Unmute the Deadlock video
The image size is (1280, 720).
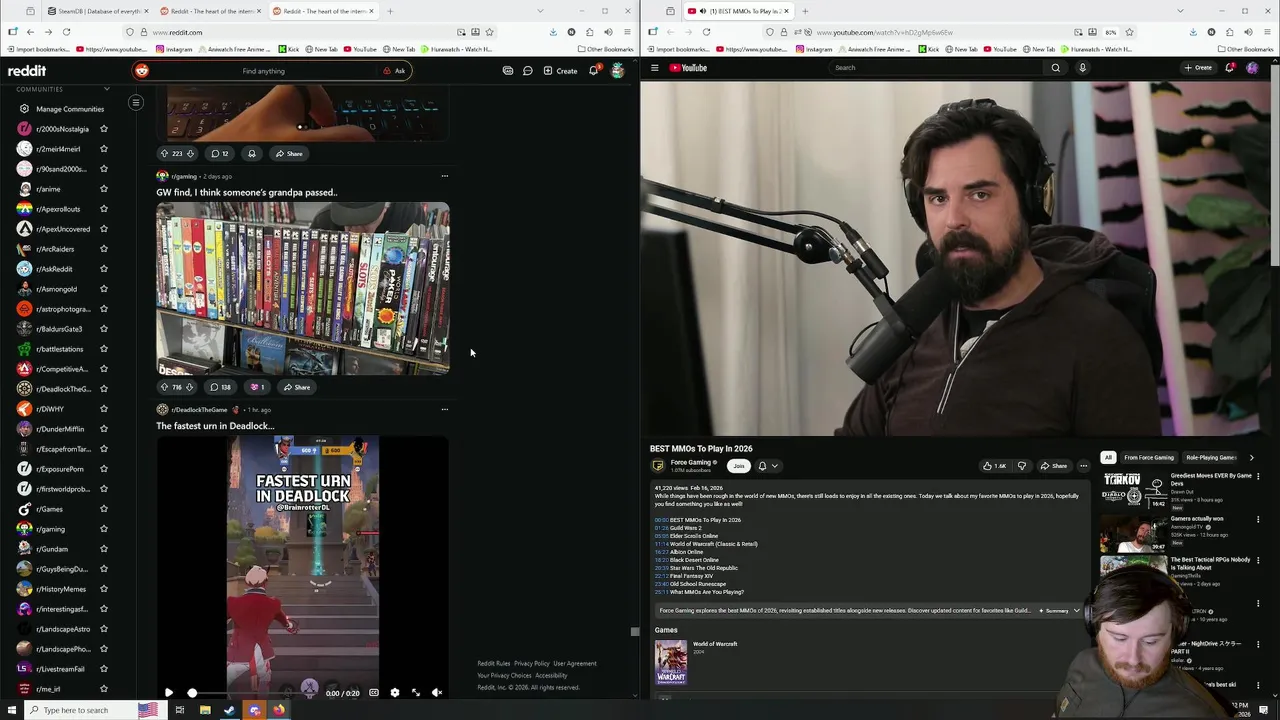click(437, 693)
